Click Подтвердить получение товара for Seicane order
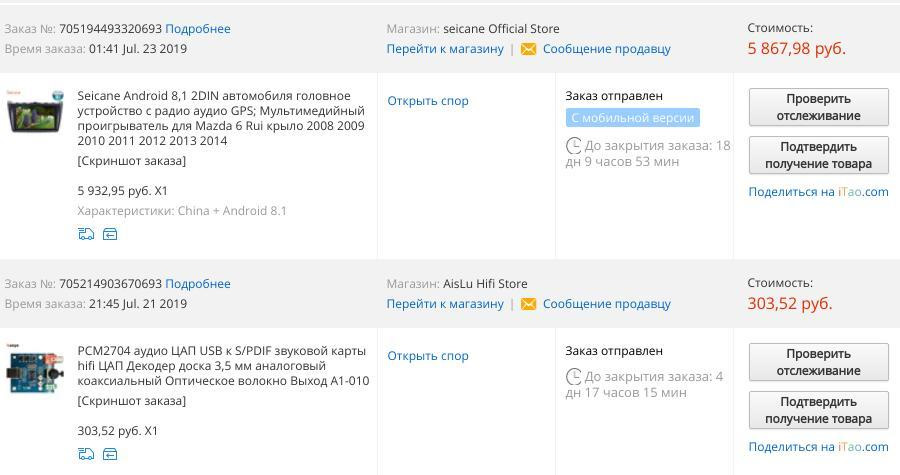 [818, 155]
